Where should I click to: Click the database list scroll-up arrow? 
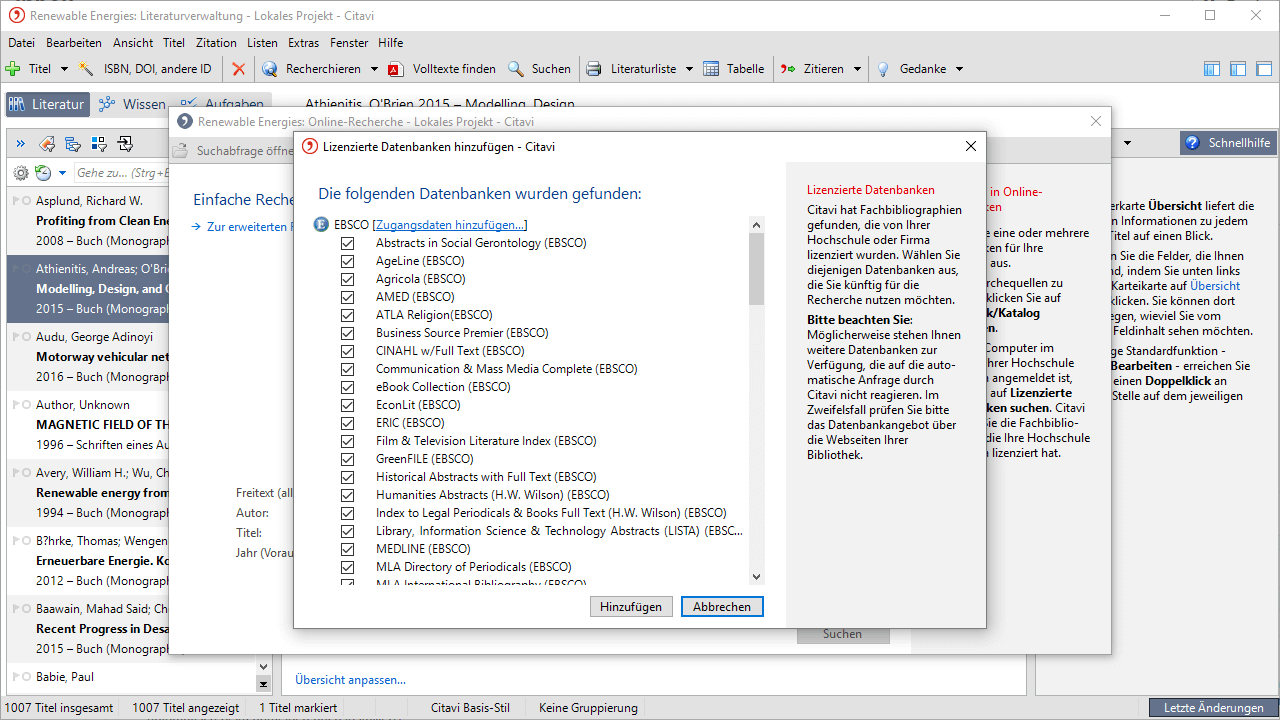pyautogui.click(x=756, y=225)
